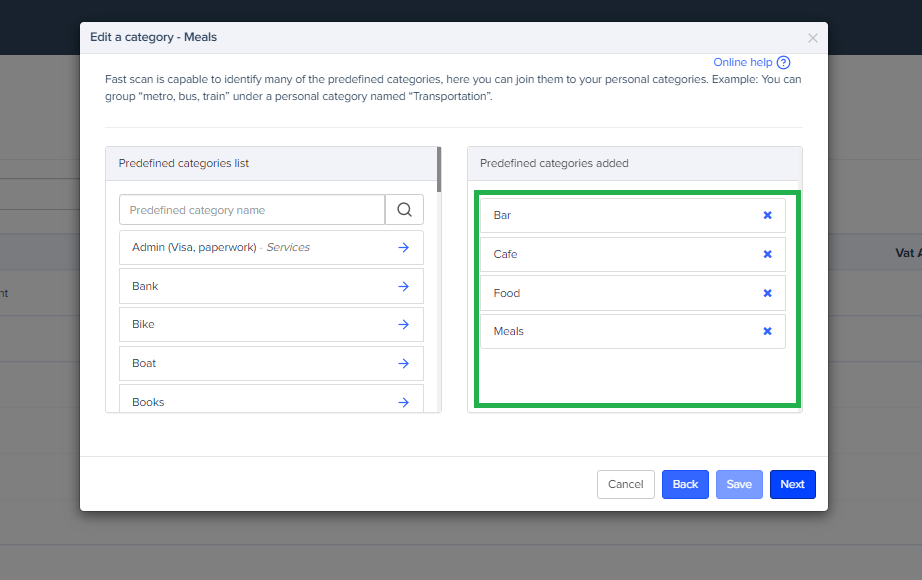Remove Meals from added categories
922x580 pixels.
click(767, 331)
